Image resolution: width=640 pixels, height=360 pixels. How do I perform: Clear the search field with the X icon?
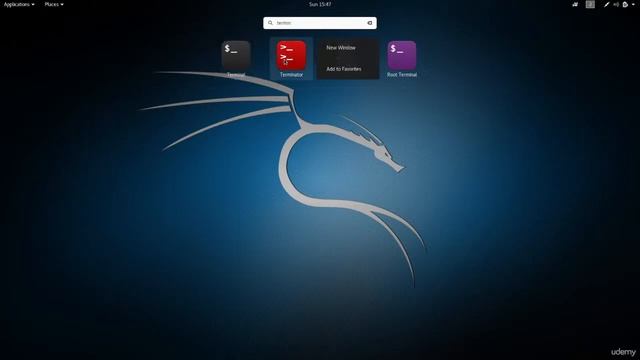pyautogui.click(x=370, y=23)
